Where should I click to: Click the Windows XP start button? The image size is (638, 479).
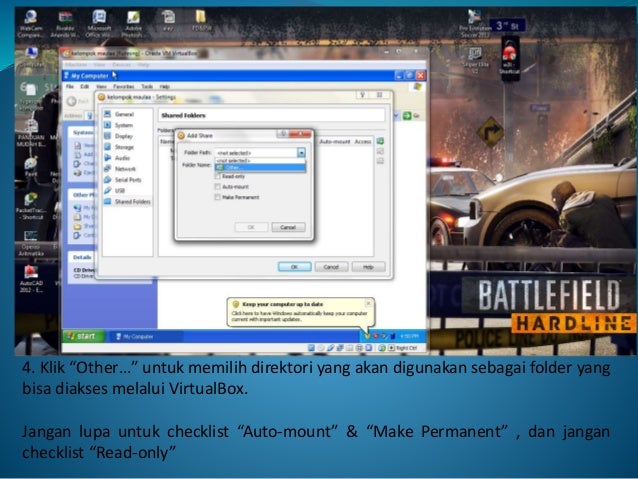tap(83, 336)
